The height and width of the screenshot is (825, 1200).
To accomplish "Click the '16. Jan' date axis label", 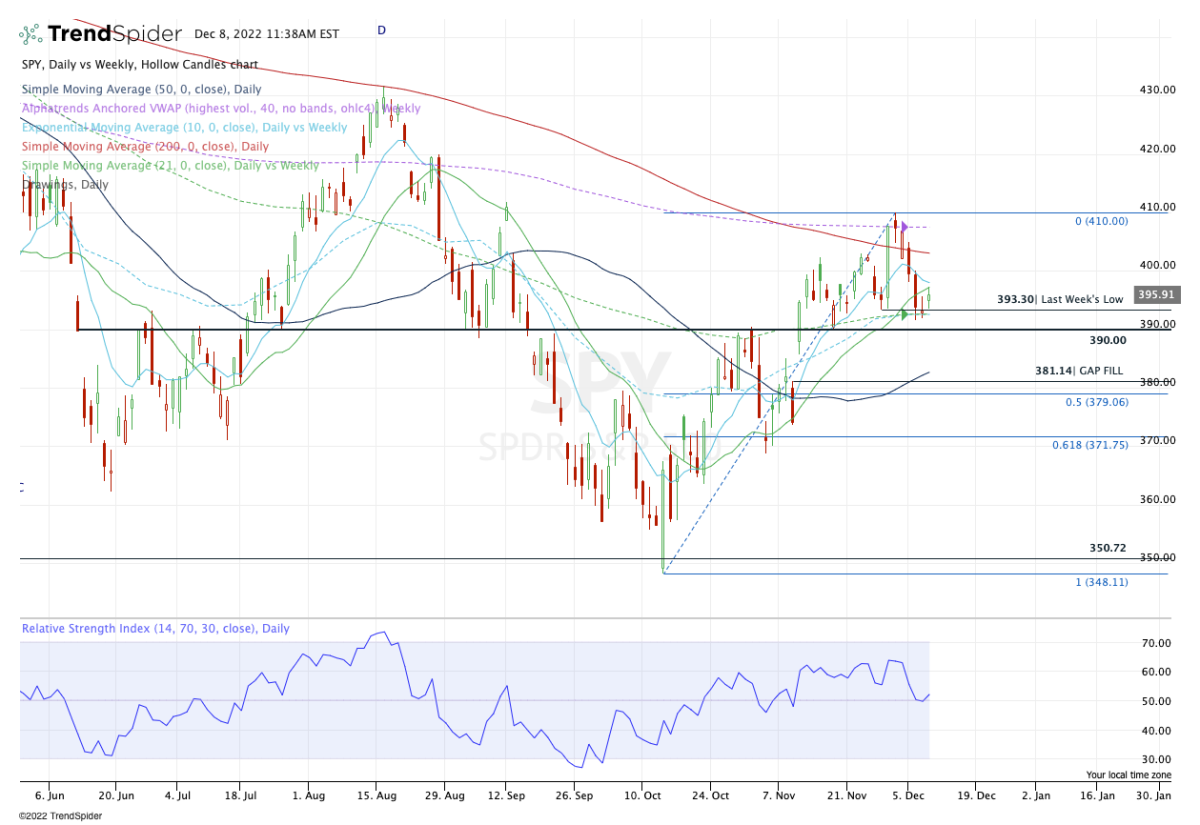I will point(1098,797).
